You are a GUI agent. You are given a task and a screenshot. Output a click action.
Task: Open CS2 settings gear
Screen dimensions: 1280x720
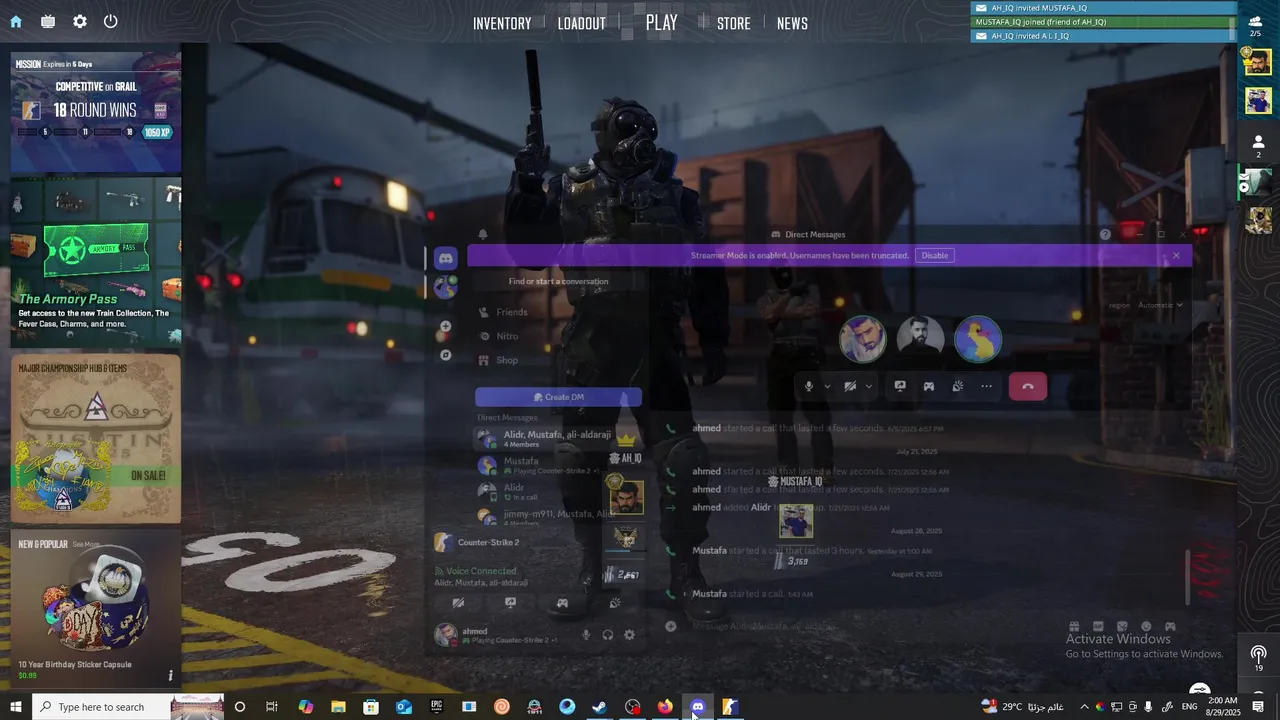click(80, 21)
